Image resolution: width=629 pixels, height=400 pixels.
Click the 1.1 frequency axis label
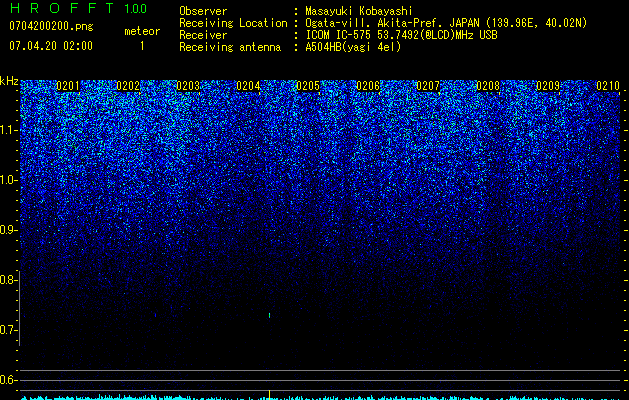pos(8,130)
